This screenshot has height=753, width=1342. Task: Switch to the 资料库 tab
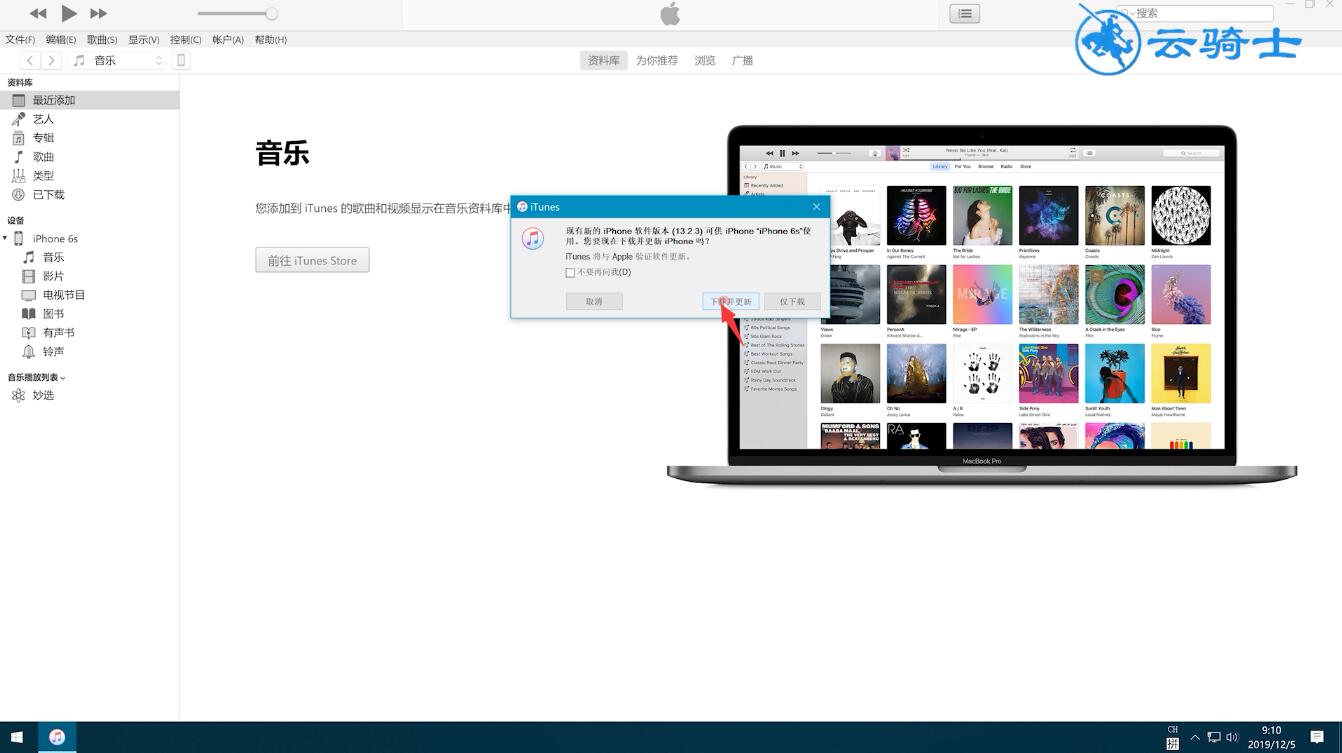(x=603, y=61)
